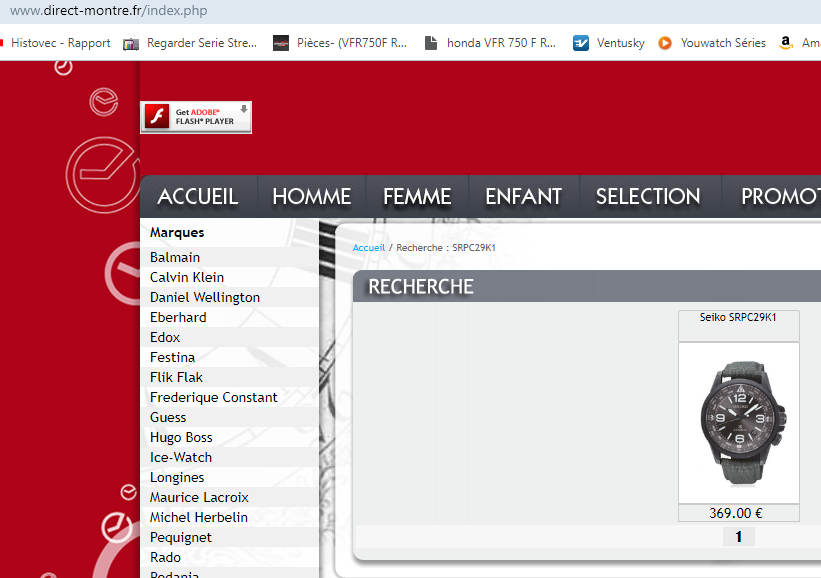Click the Get Adobe Flash Player badge

coord(196,117)
